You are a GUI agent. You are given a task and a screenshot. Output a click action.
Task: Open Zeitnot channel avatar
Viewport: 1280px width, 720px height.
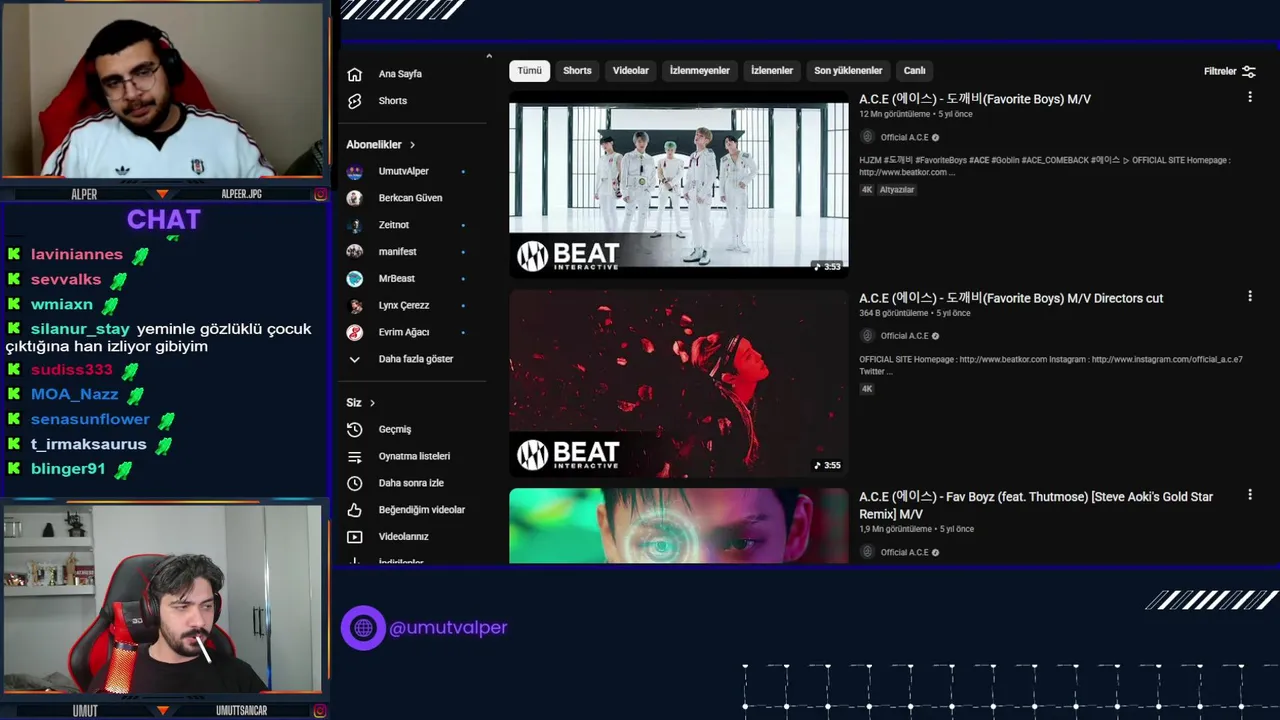(354, 225)
